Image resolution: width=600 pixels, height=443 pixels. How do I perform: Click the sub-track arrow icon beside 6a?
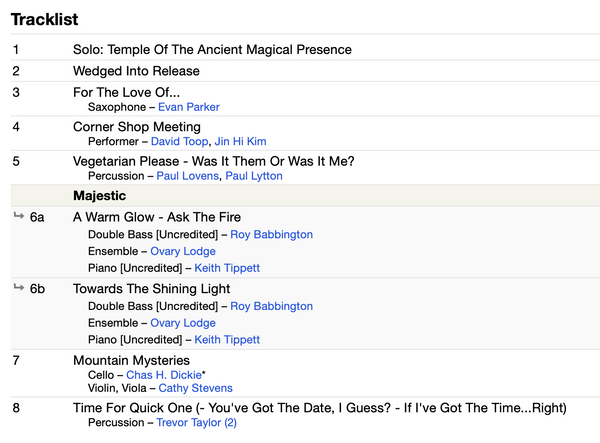pos(19,216)
